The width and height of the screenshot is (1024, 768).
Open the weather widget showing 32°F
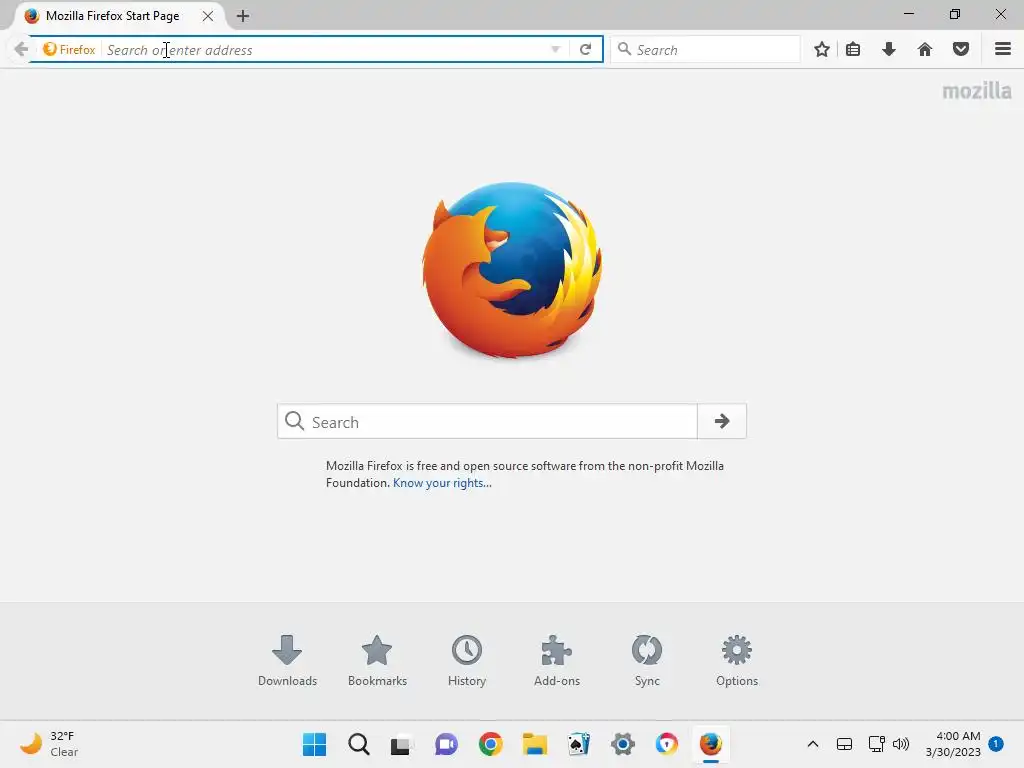pyautogui.click(x=49, y=744)
